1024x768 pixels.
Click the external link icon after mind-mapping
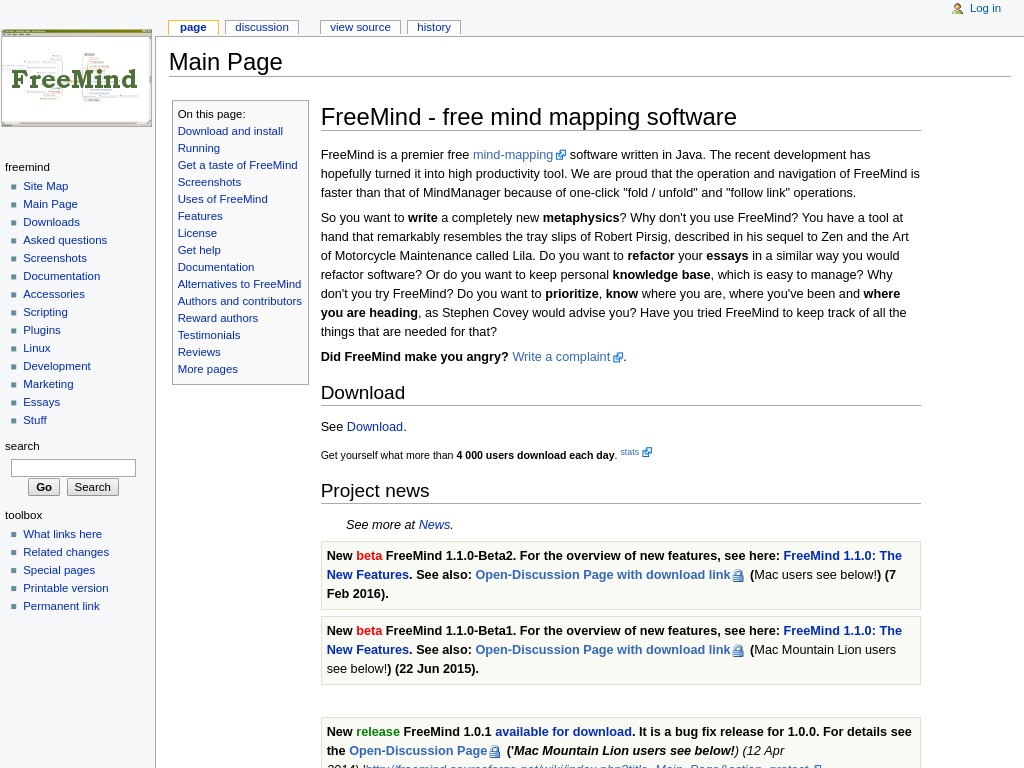tap(561, 155)
